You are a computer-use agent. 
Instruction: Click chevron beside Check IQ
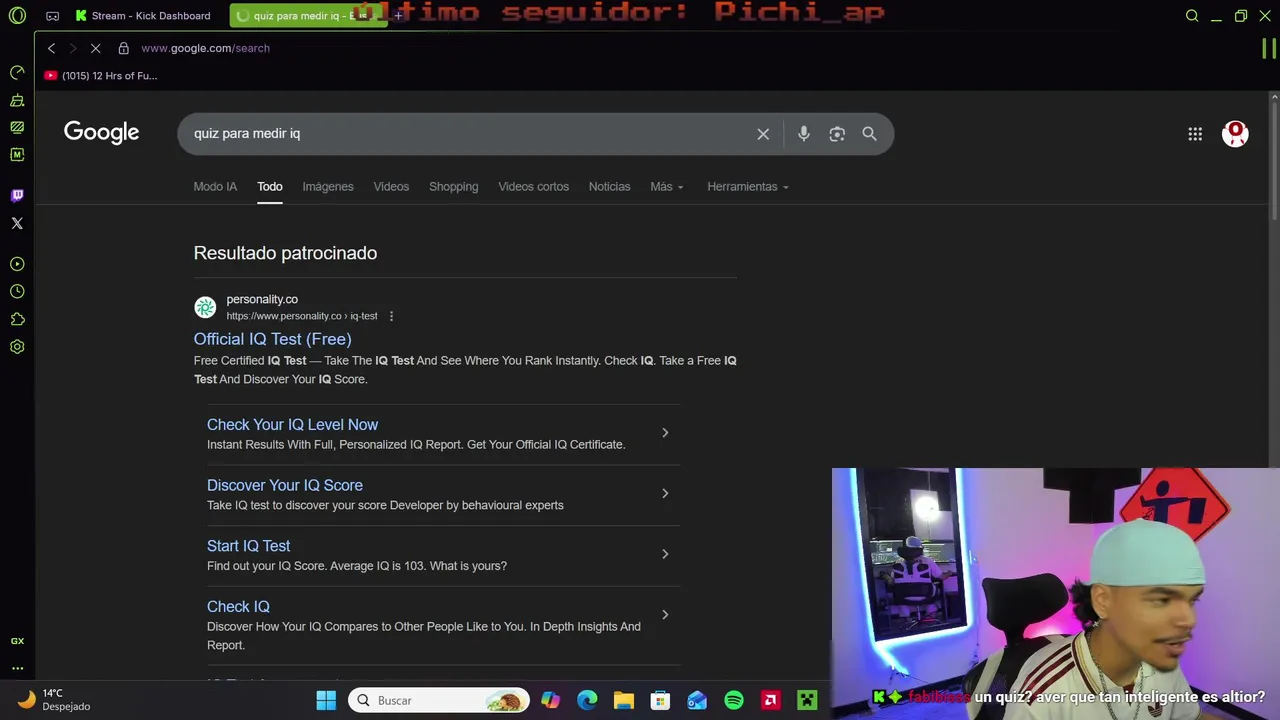pyautogui.click(x=665, y=615)
